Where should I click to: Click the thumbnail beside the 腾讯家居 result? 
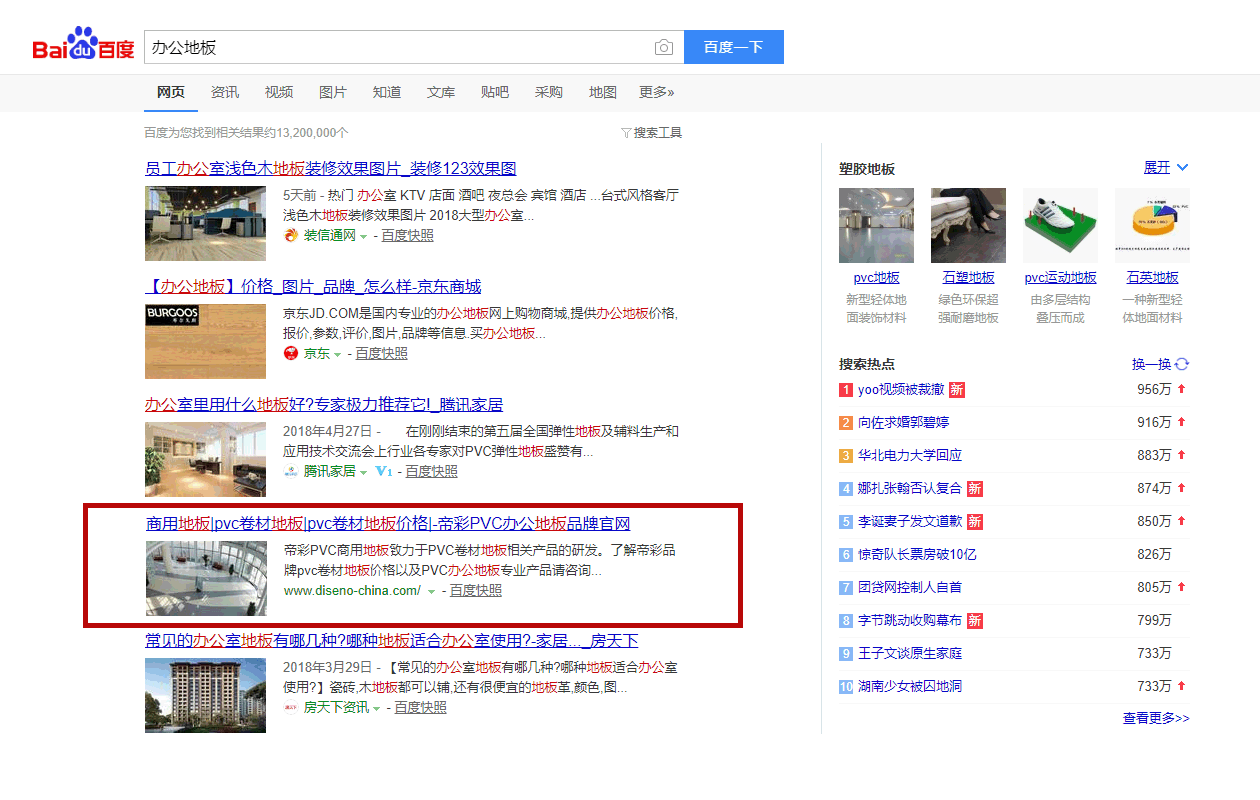tap(205, 459)
